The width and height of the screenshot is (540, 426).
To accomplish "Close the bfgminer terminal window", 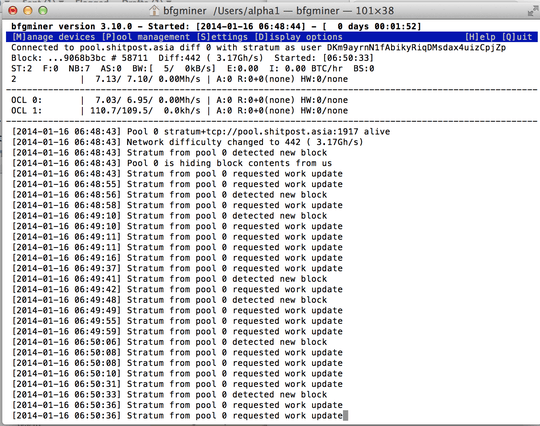I will point(13,11).
